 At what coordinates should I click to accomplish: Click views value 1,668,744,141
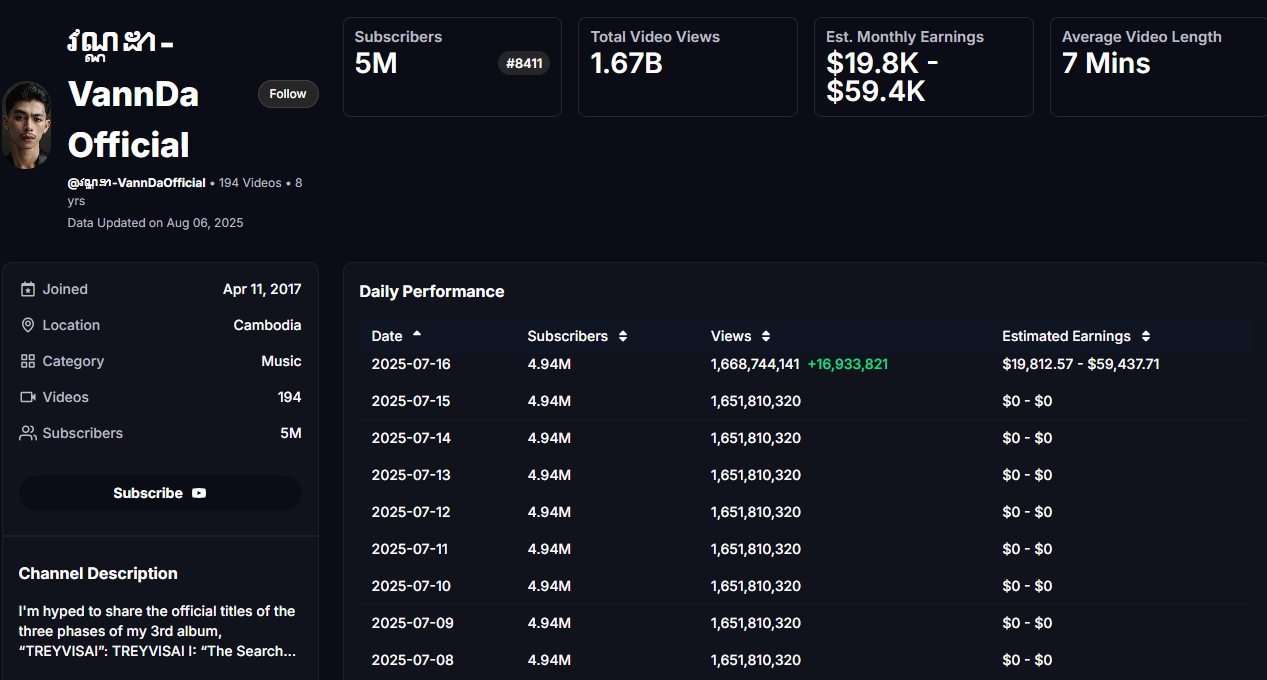tap(755, 364)
